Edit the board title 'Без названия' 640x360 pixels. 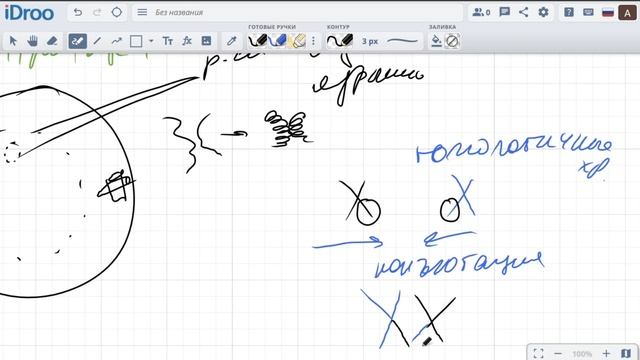(179, 13)
